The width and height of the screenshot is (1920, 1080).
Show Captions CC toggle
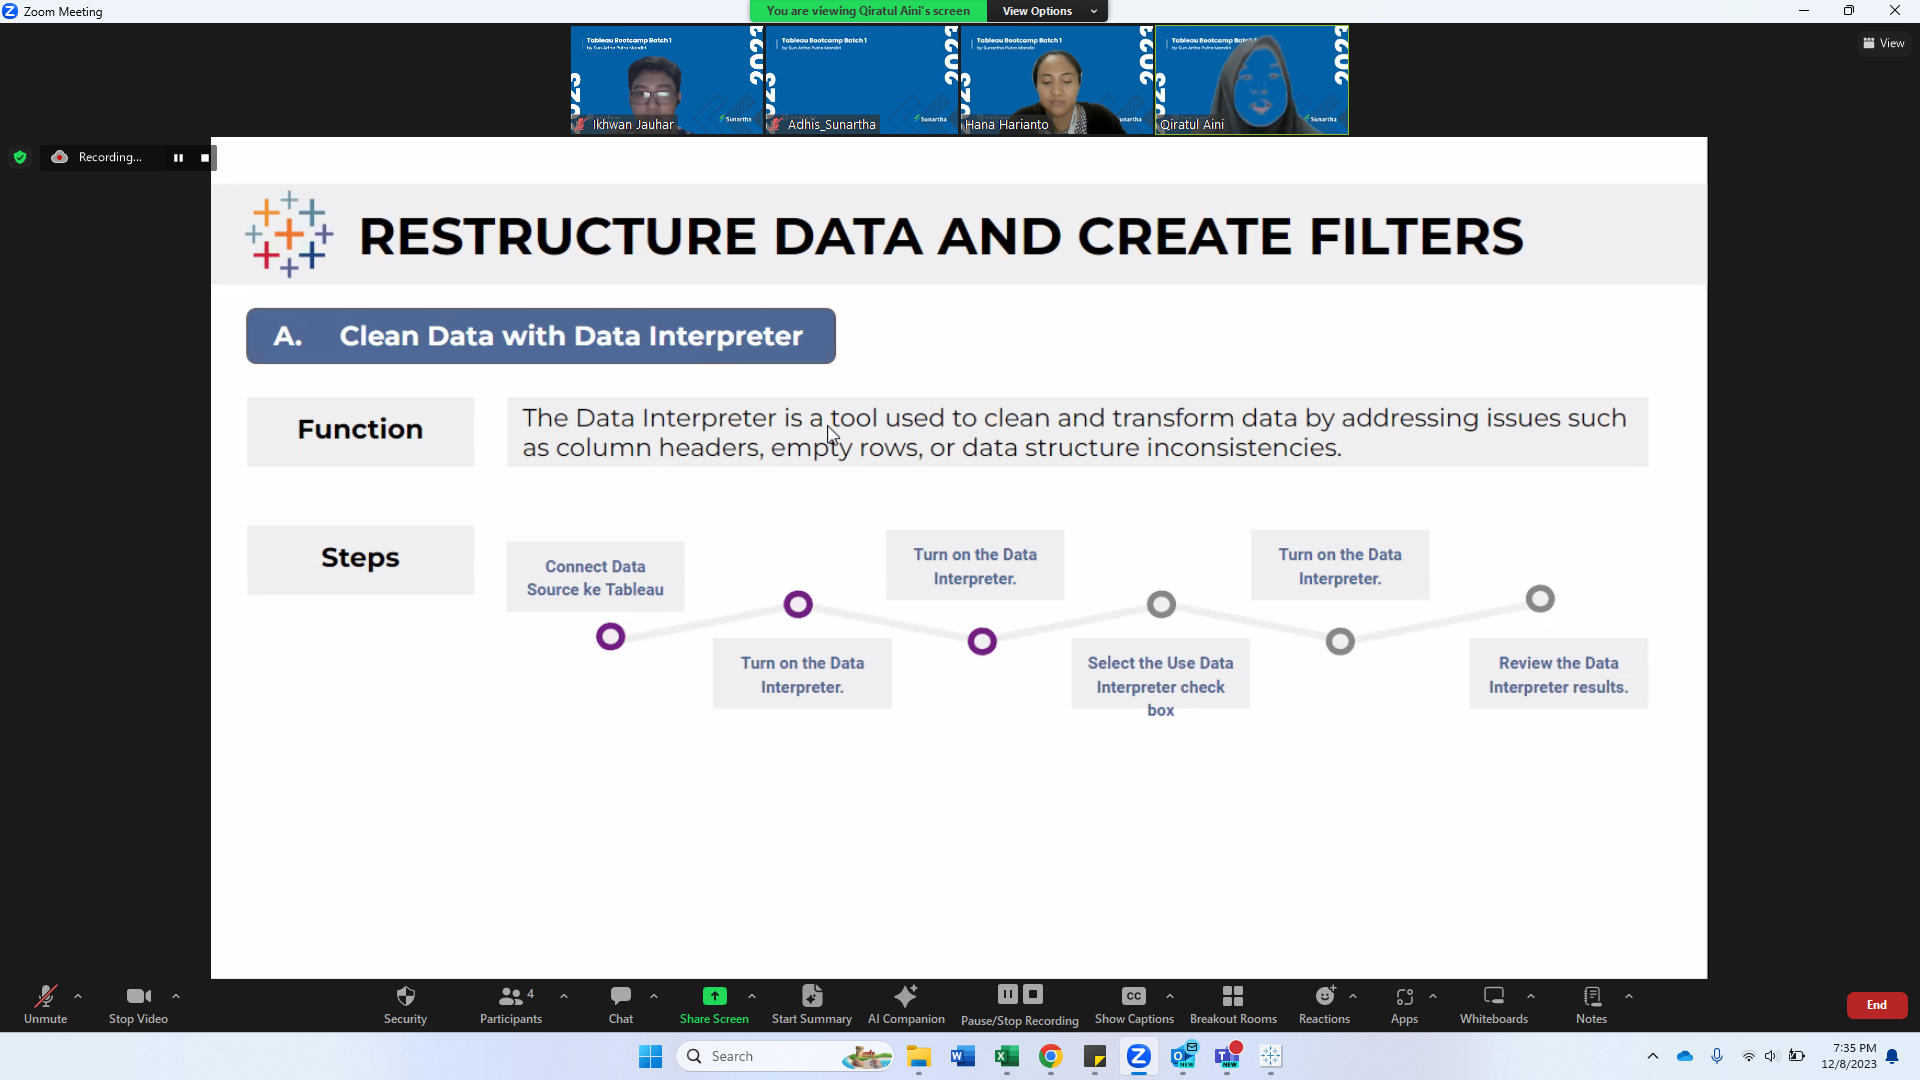click(1133, 996)
